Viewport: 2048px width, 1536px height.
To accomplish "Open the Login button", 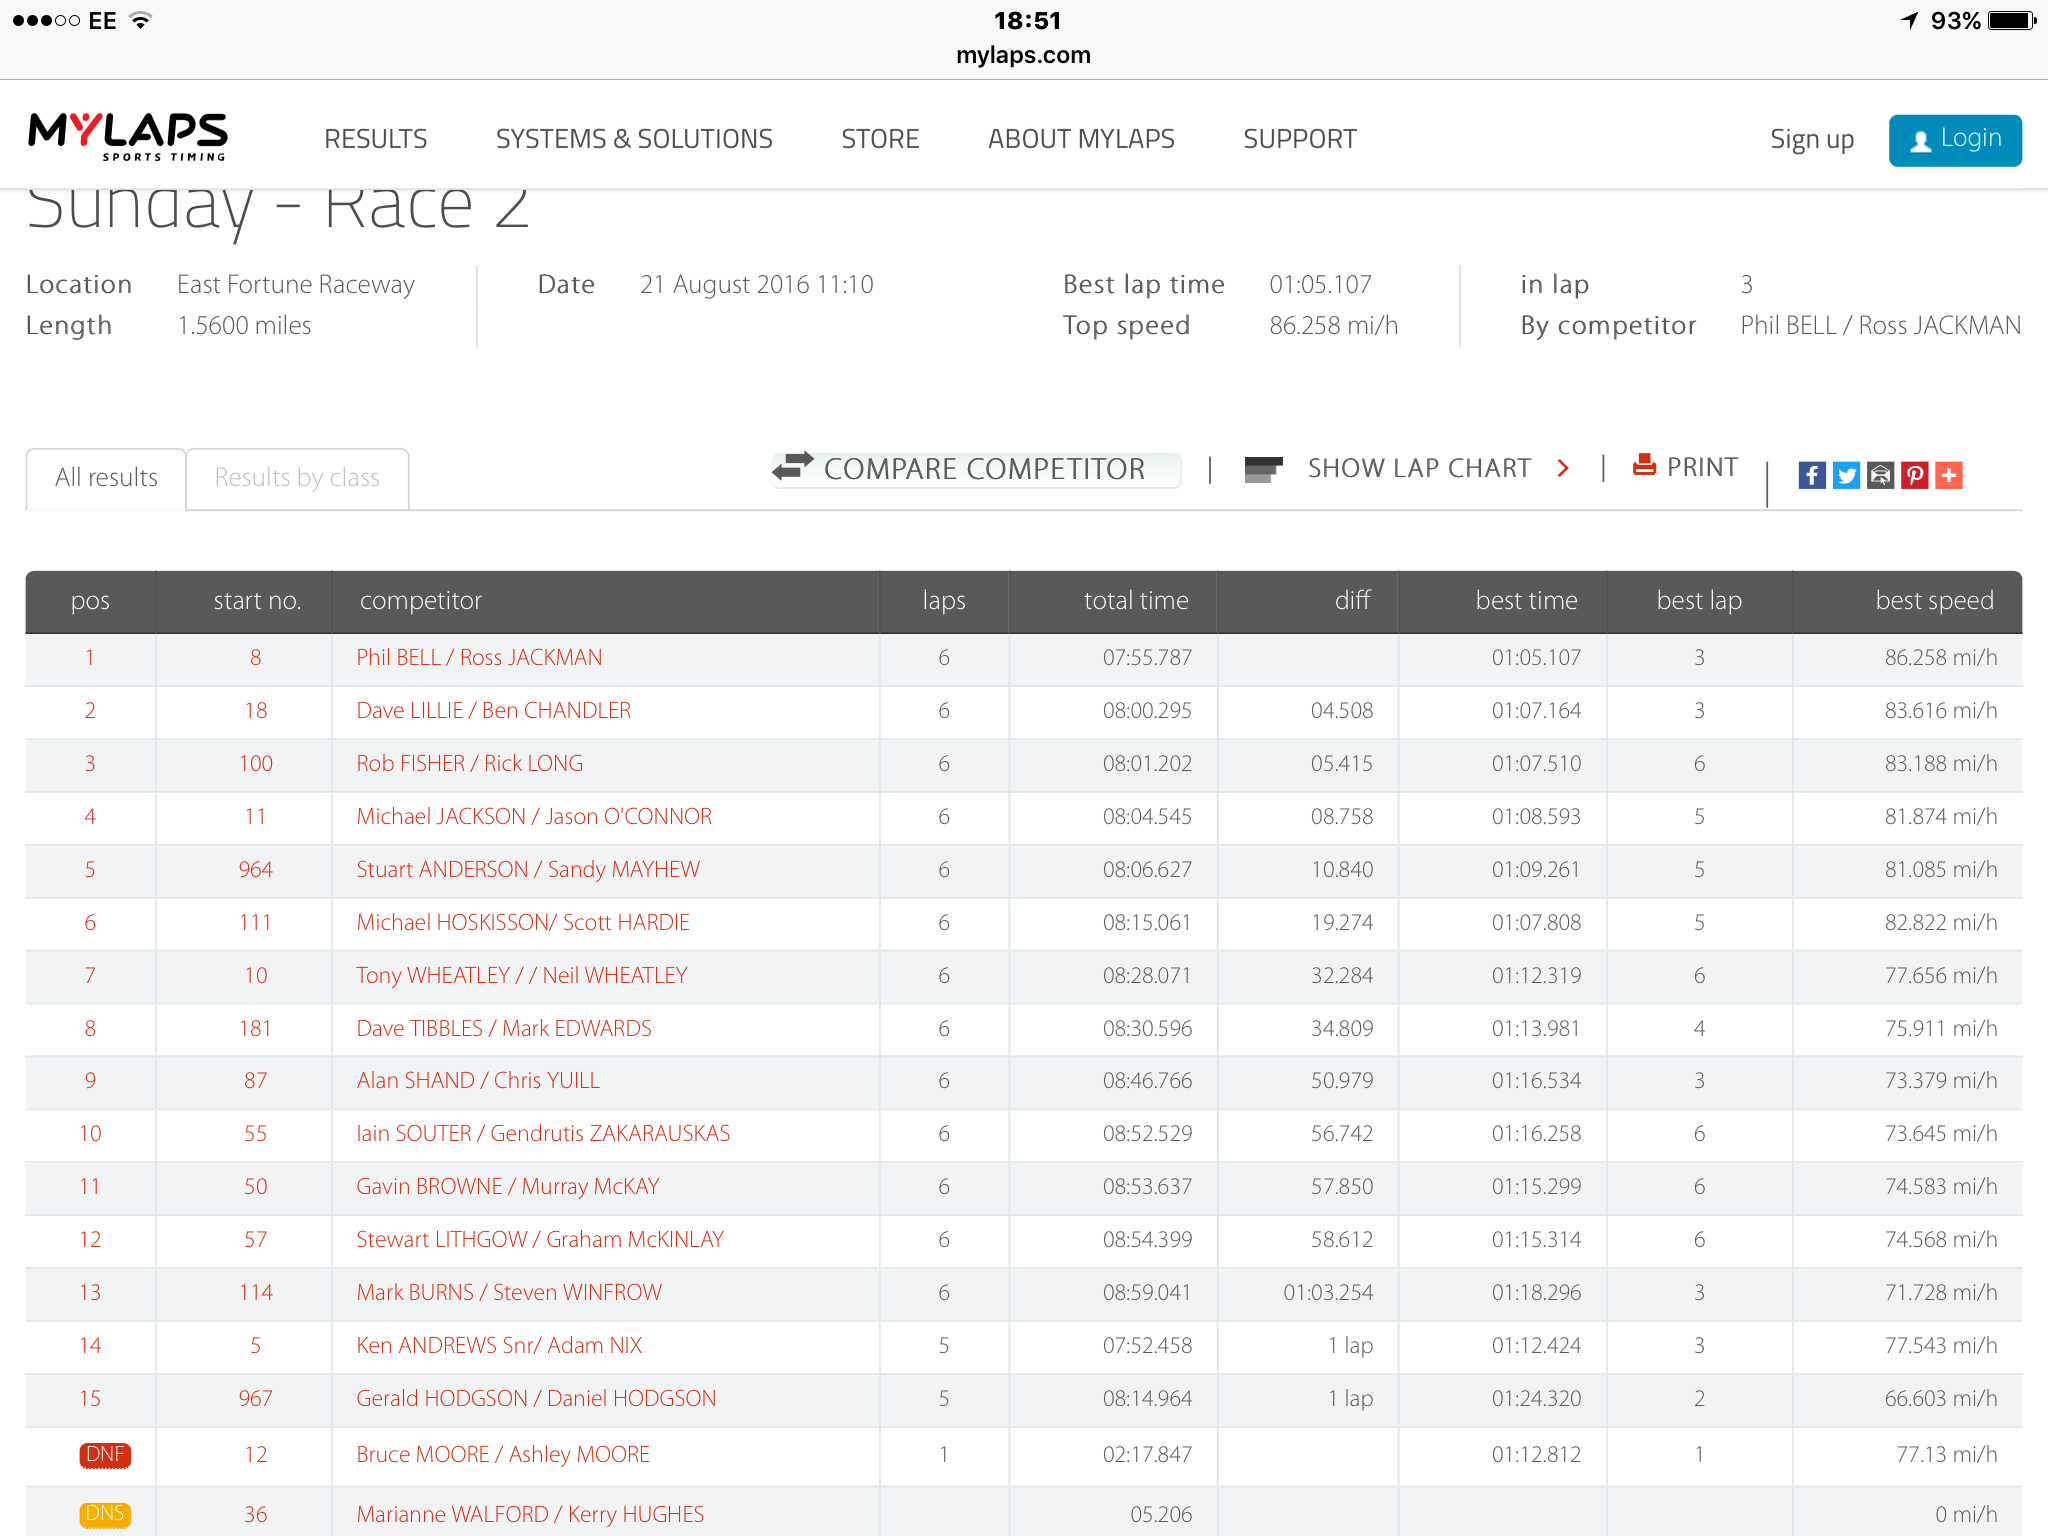I will click(x=1955, y=140).
